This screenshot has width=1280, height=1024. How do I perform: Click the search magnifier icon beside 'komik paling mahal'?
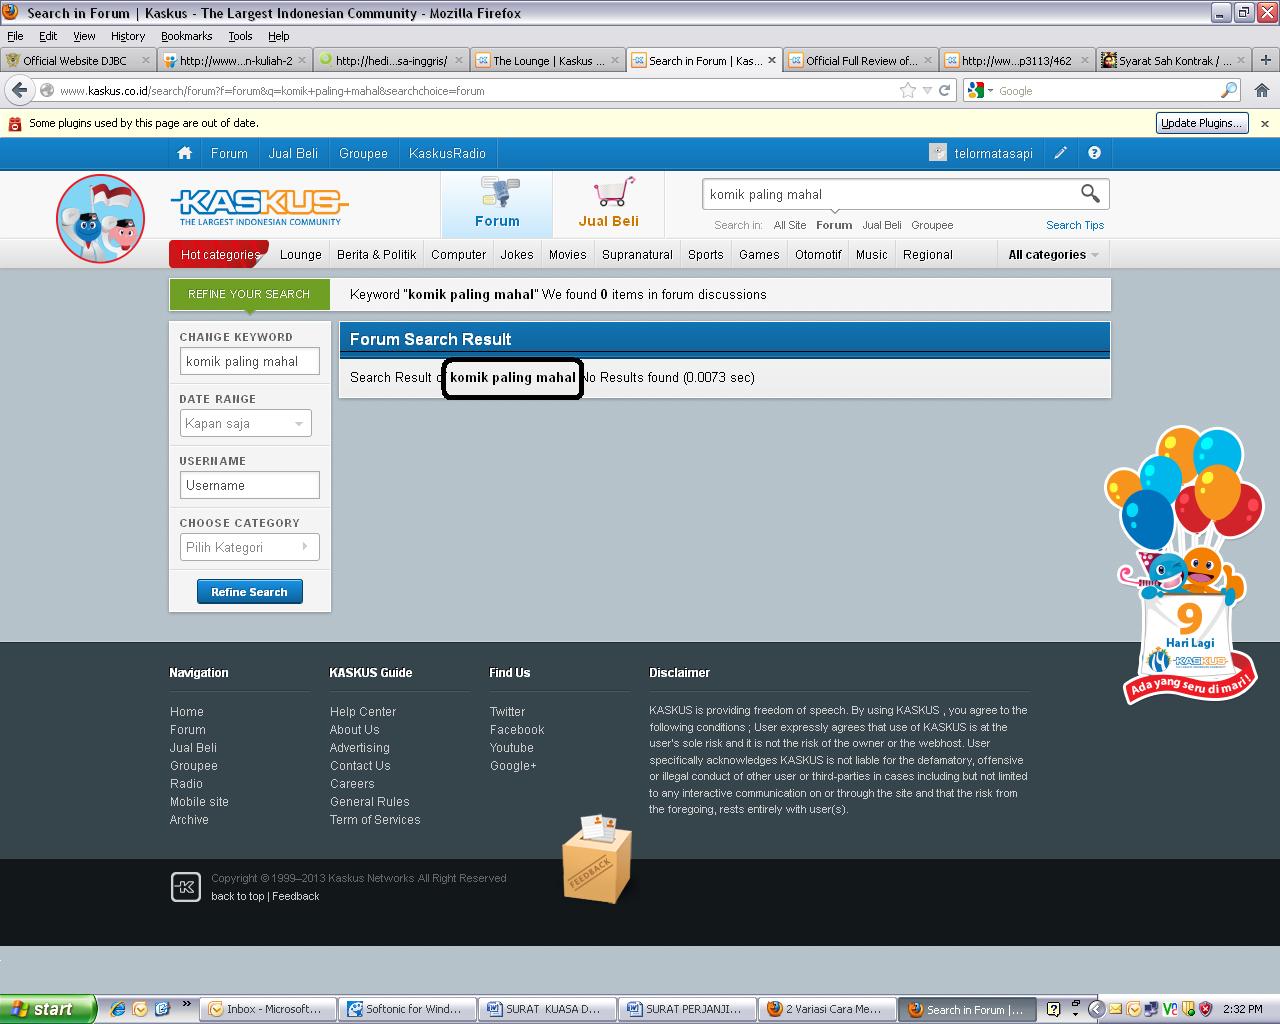tap(1090, 193)
